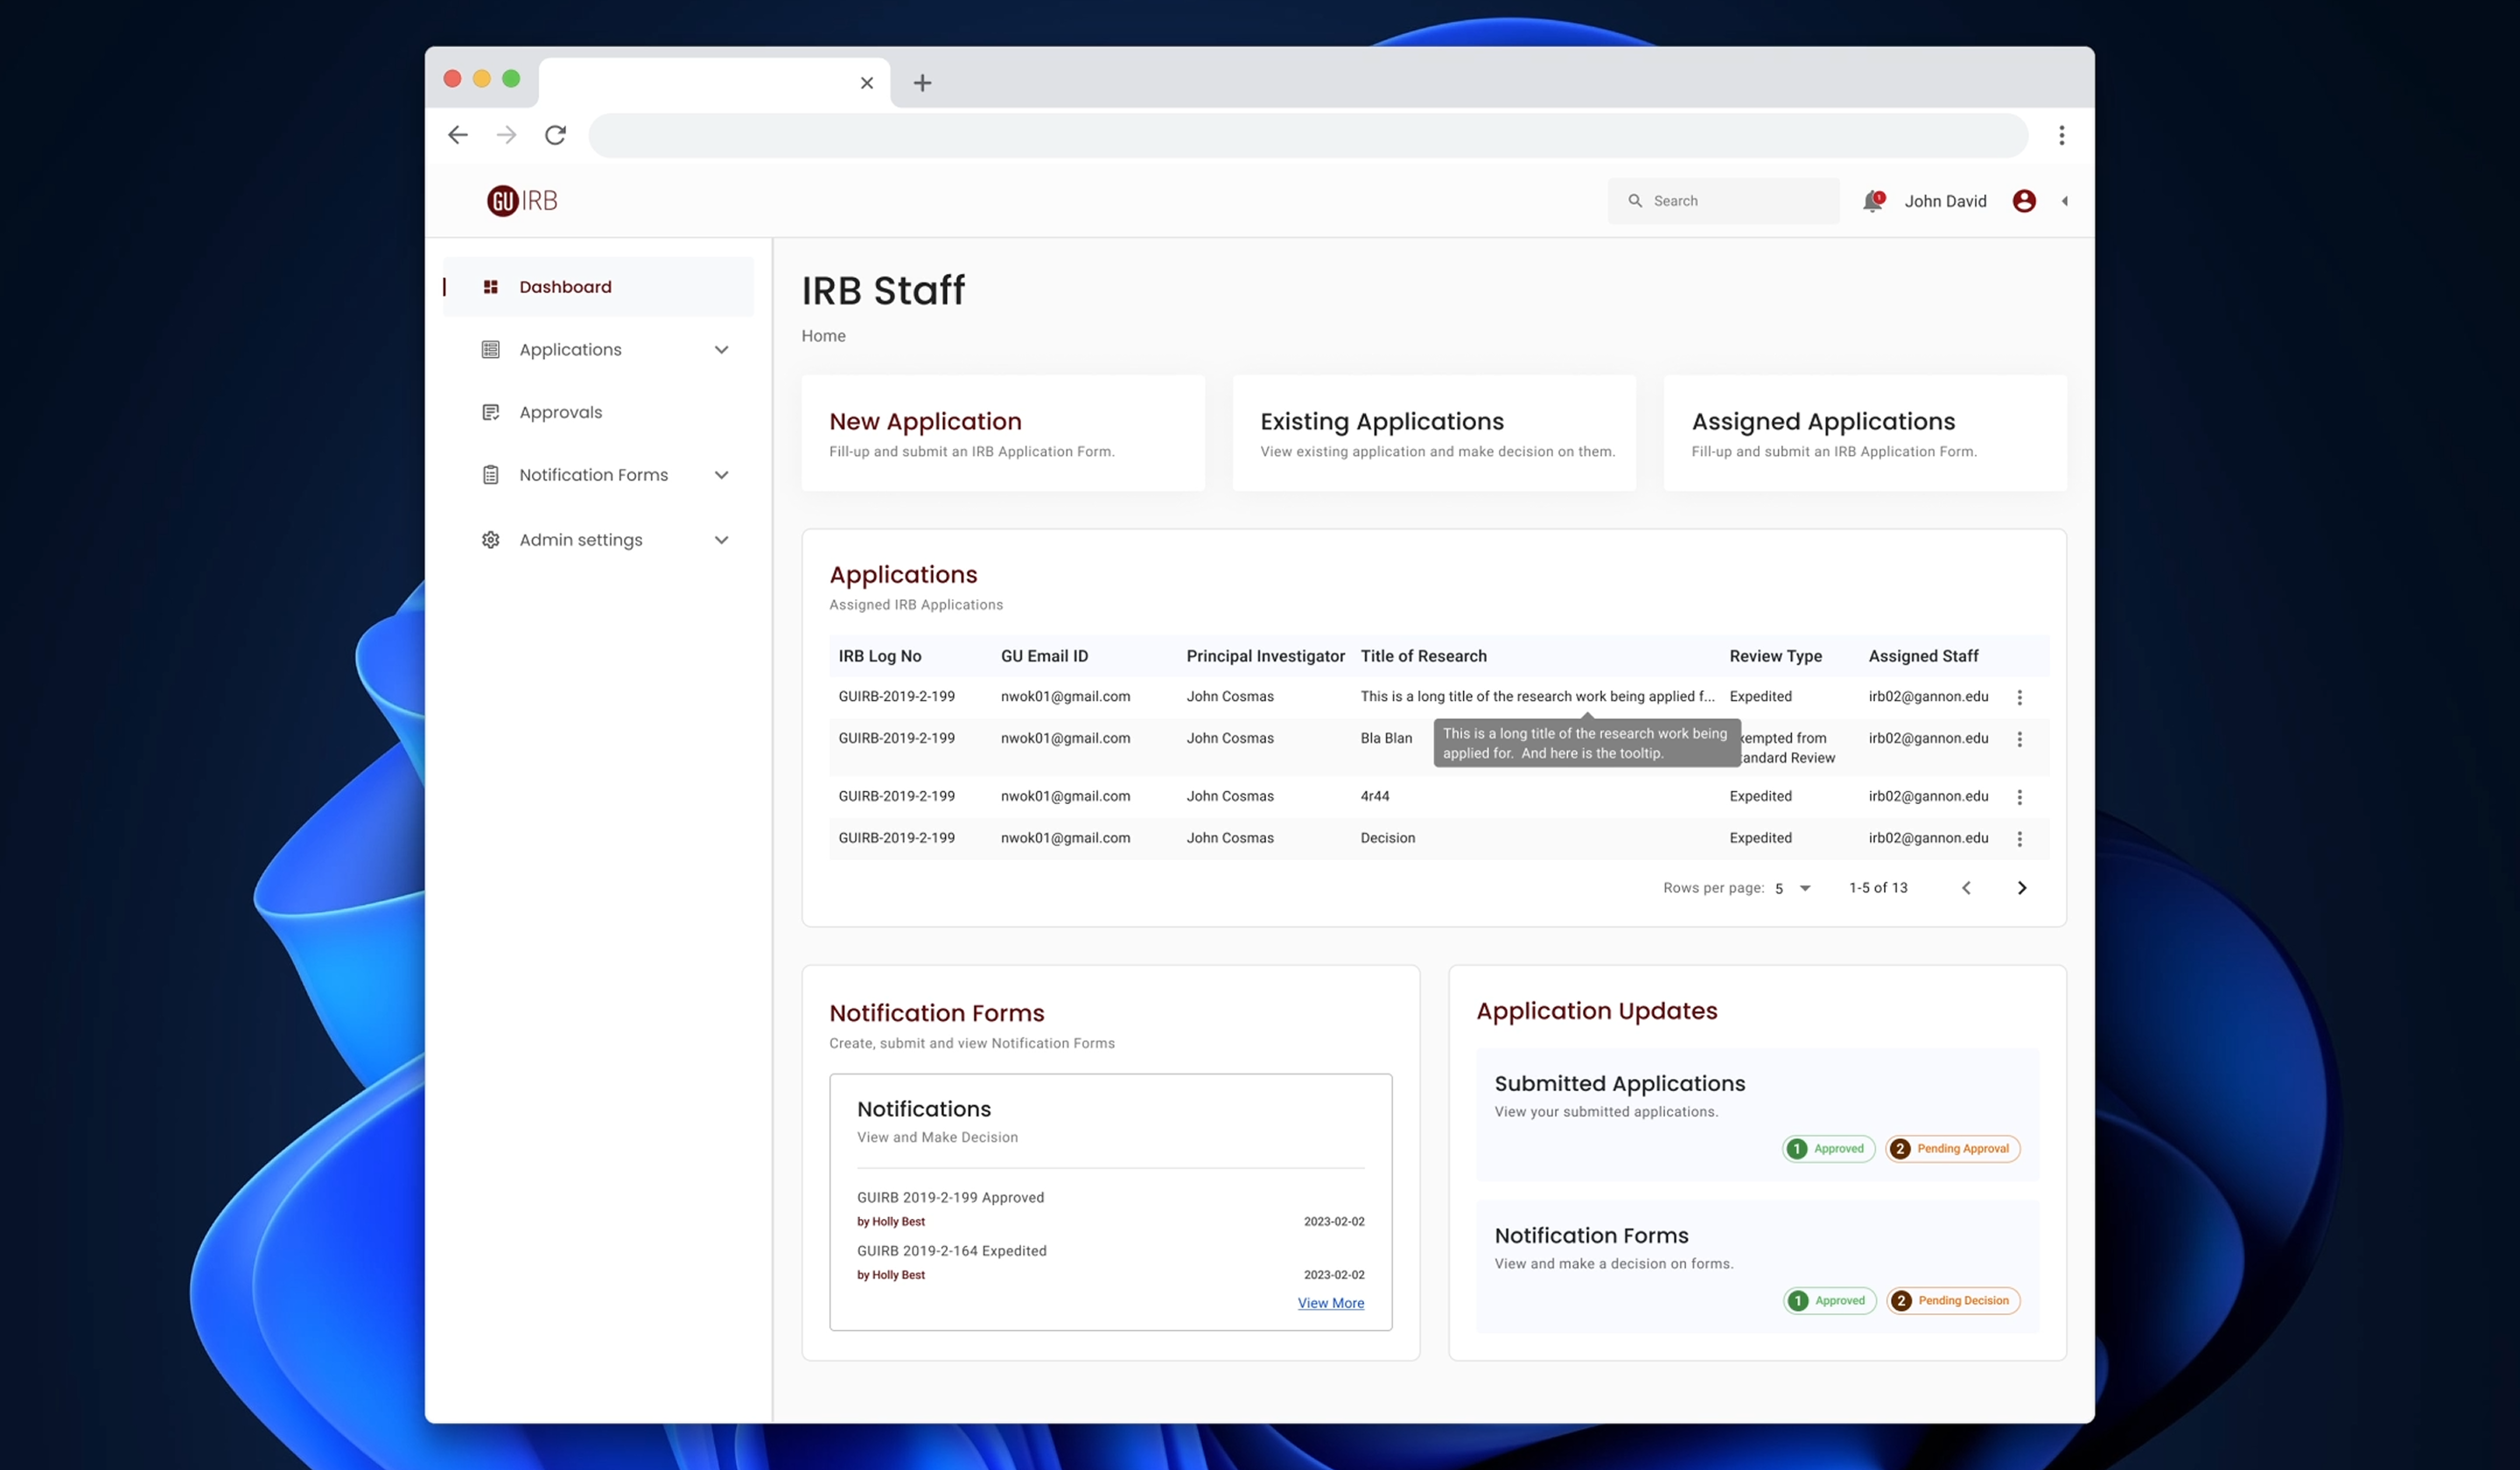This screenshot has height=1470, width=2520.
Task: Open Admin settings in sidebar
Action: pos(598,540)
